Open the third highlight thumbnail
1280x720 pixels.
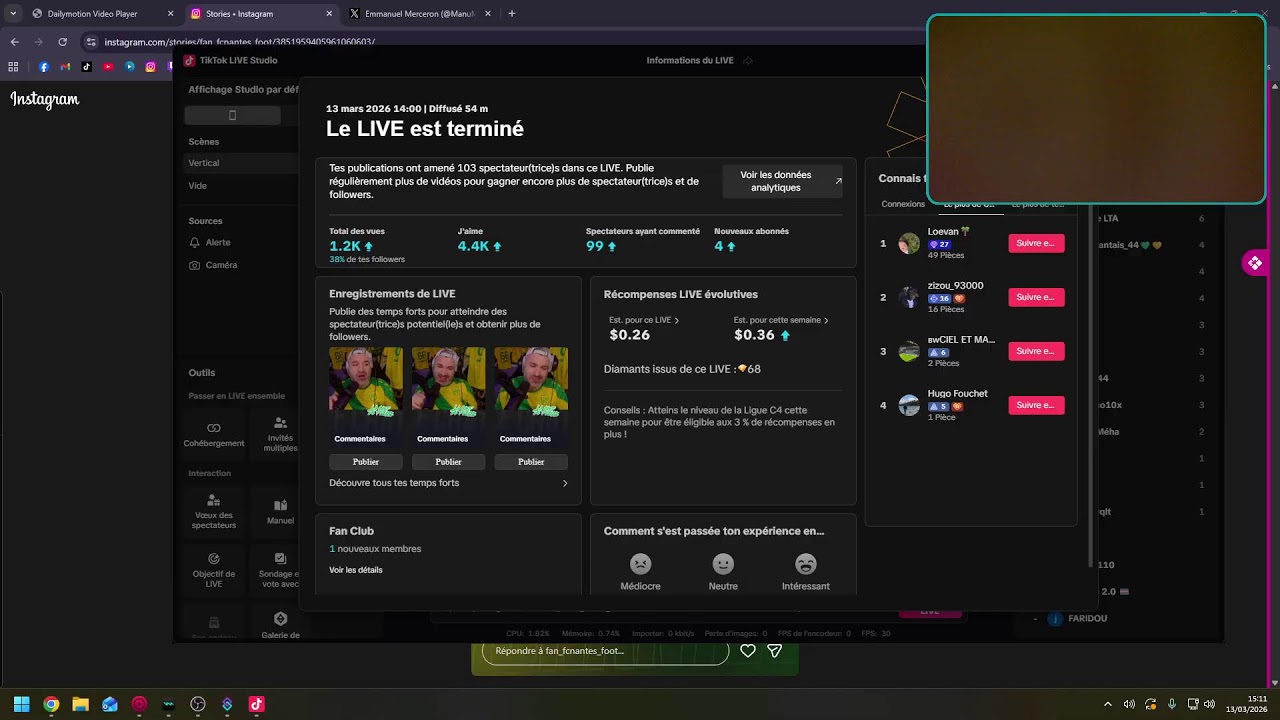[531, 382]
